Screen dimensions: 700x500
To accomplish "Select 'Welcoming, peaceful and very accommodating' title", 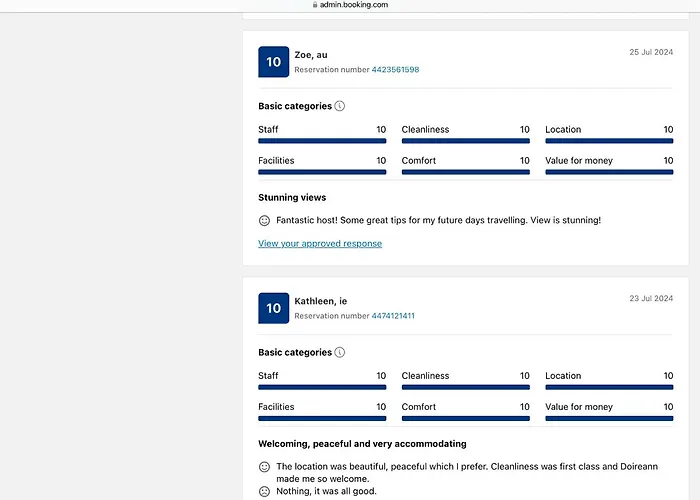I will click(x=362, y=444).
